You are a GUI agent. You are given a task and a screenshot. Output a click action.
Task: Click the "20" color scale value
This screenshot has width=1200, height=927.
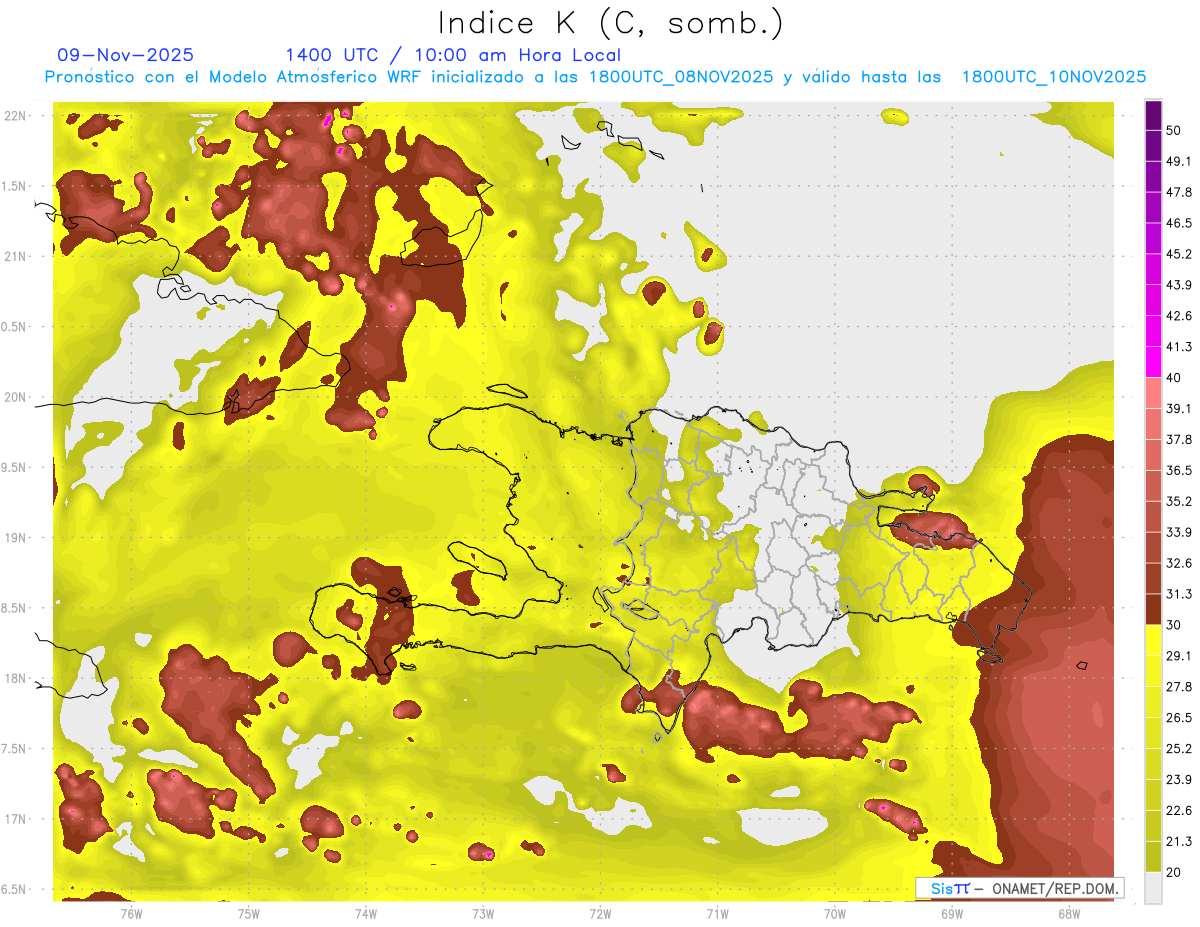pos(1174,872)
